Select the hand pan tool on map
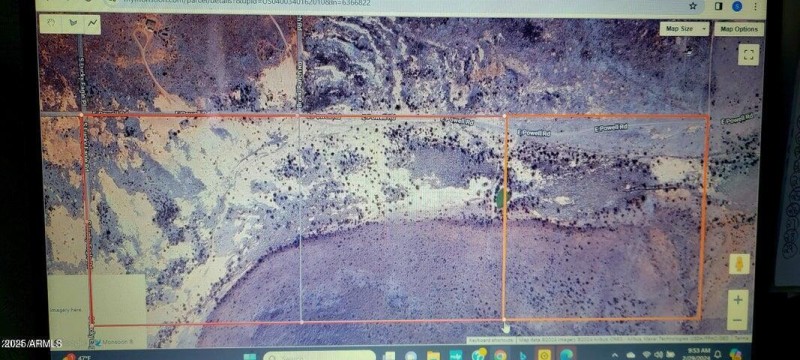The image size is (800, 360). (51, 23)
